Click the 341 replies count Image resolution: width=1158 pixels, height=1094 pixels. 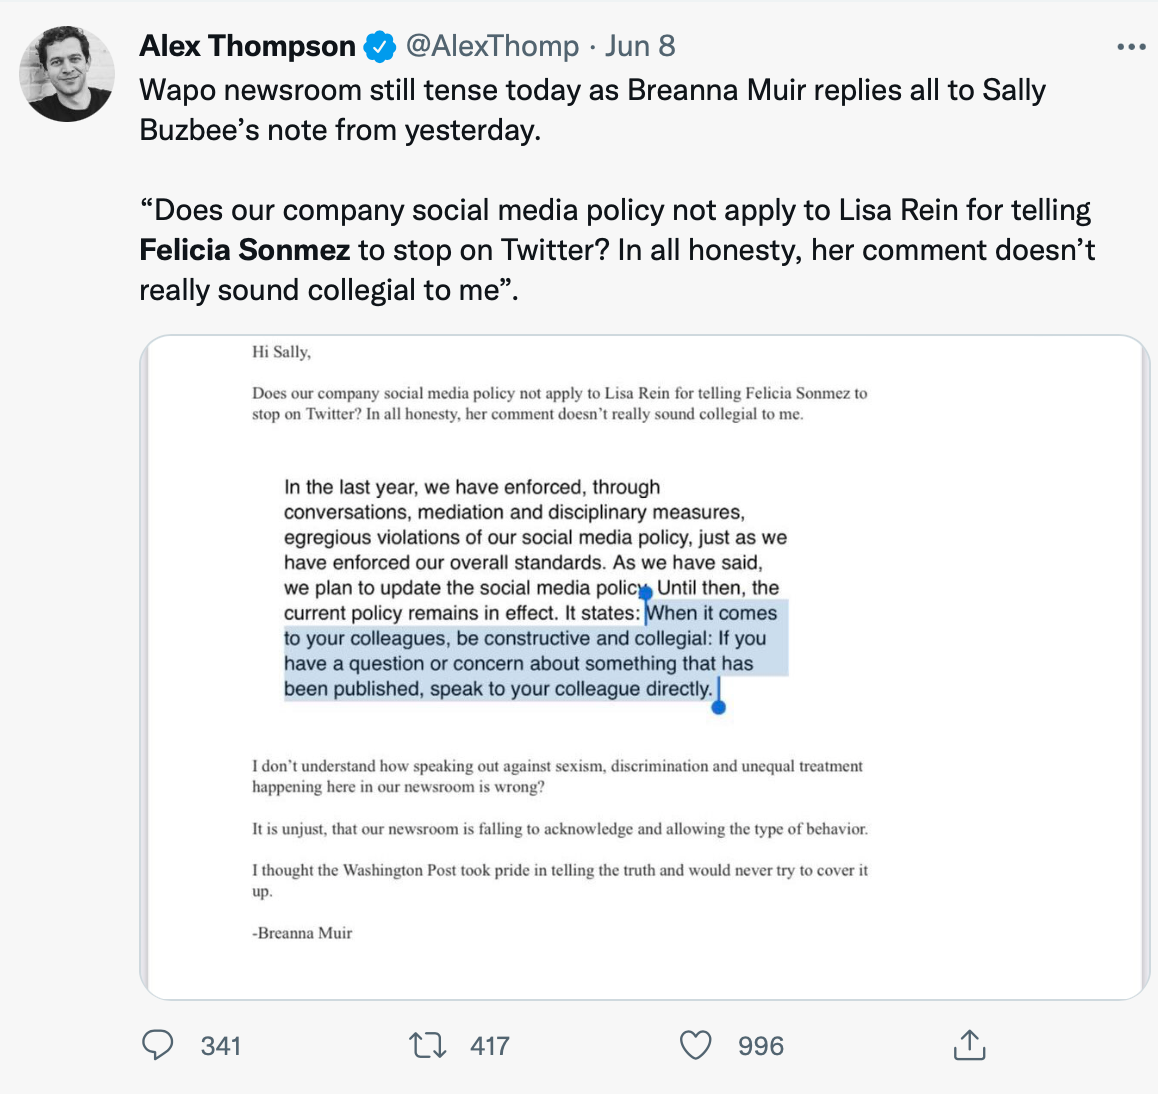(221, 1046)
